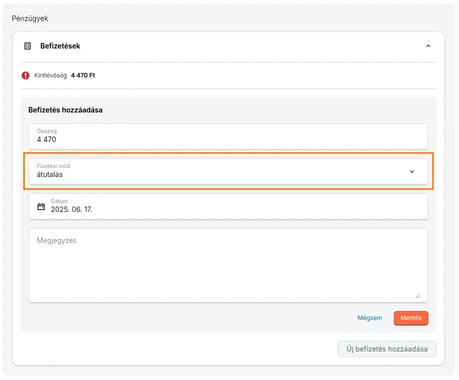Click the red outstanding-balance warning icon
Image resolution: width=459 pixels, height=380 pixels.
click(25, 76)
